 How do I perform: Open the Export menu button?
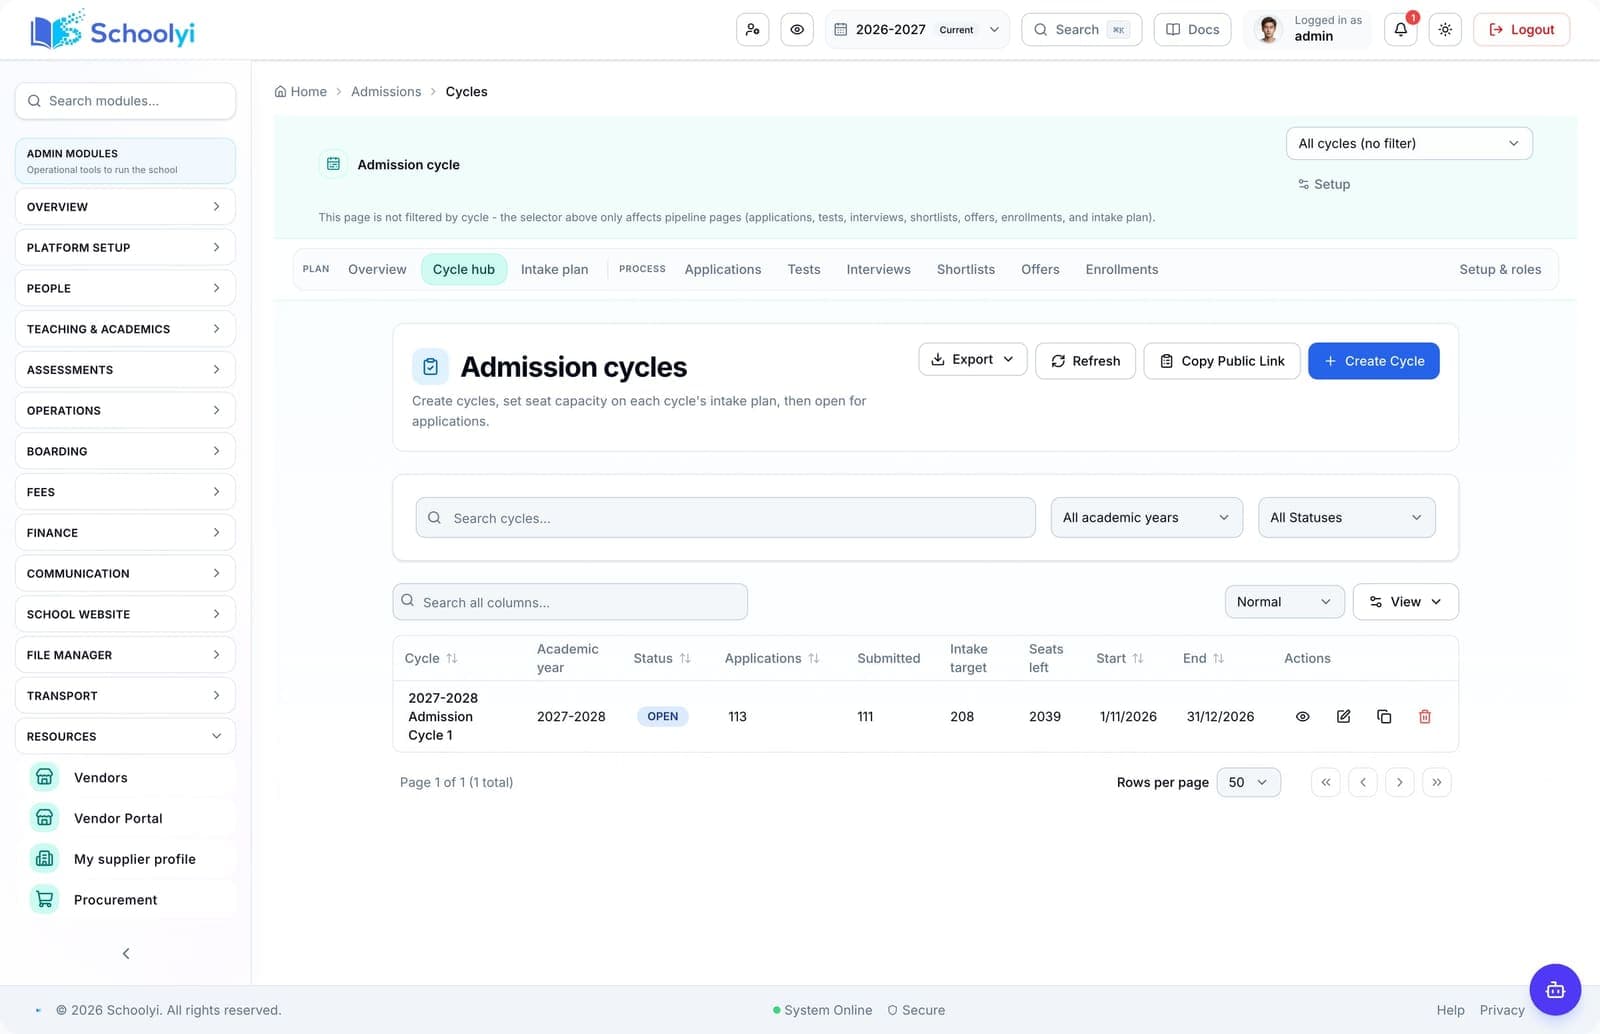coord(972,359)
